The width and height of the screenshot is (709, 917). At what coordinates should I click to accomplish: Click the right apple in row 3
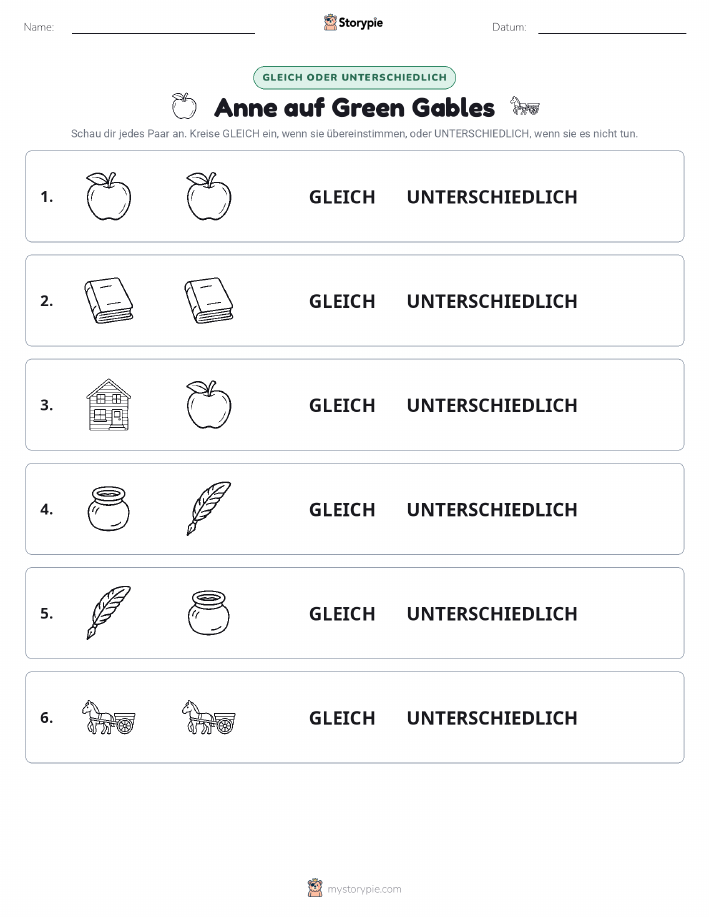[209, 405]
